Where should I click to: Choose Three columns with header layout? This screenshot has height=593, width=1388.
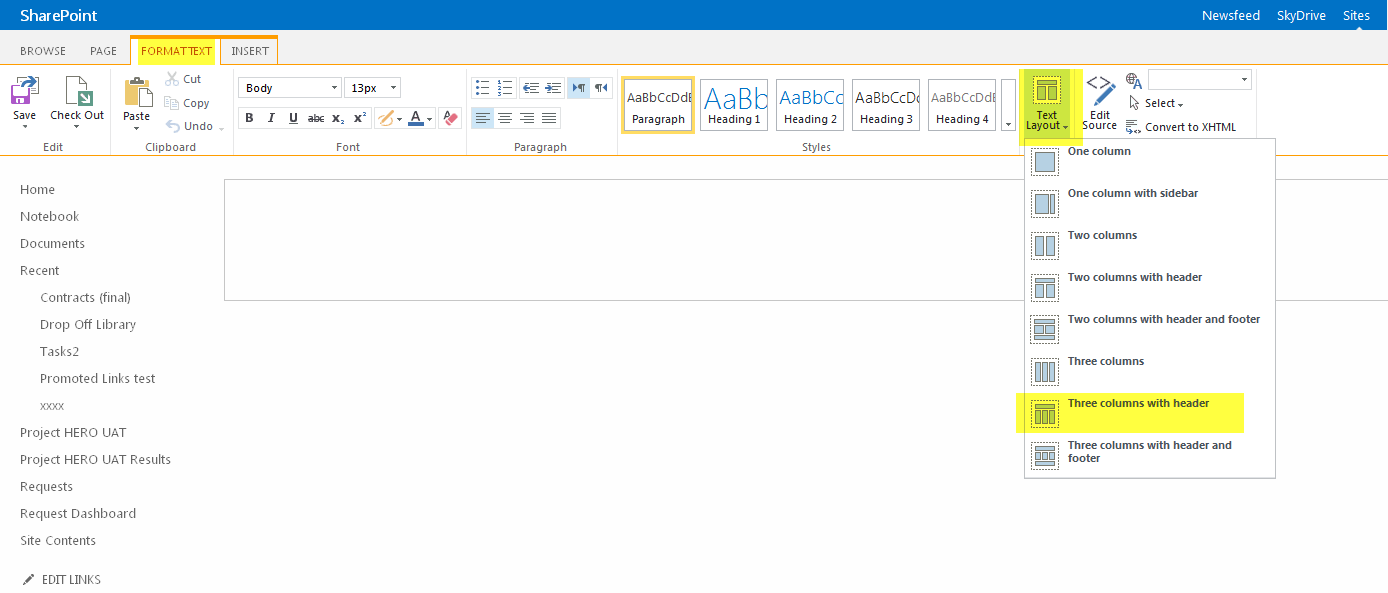(x=1138, y=404)
